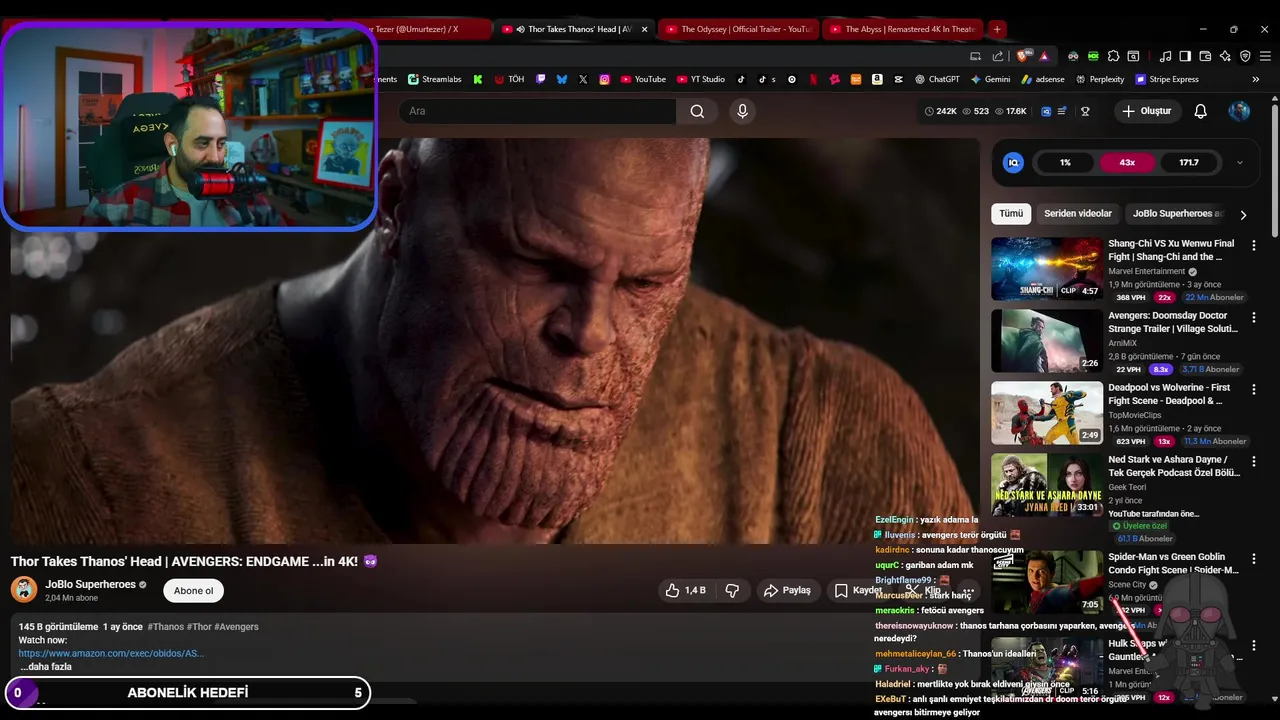Image resolution: width=1280 pixels, height=720 pixels.
Task: Open the Leo AI sparkle icon
Action: click(1225, 56)
